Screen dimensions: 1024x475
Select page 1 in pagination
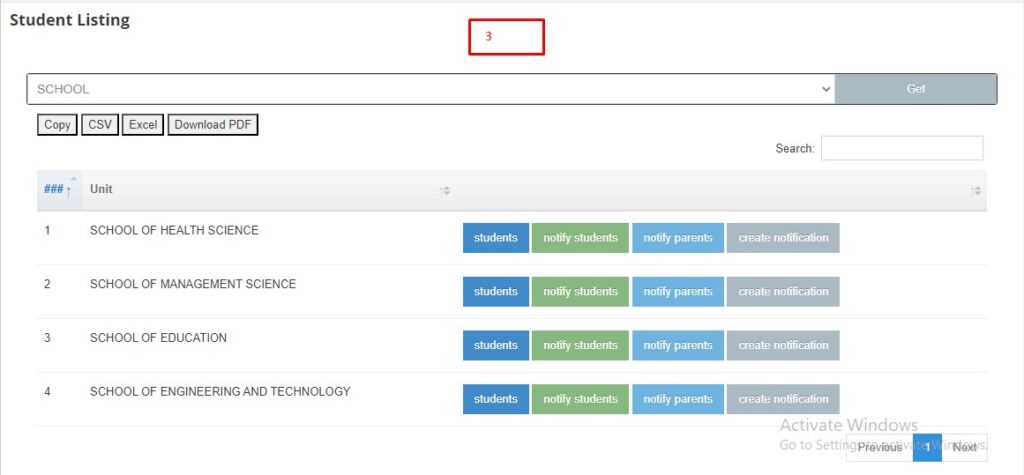pyautogui.click(x=928, y=447)
